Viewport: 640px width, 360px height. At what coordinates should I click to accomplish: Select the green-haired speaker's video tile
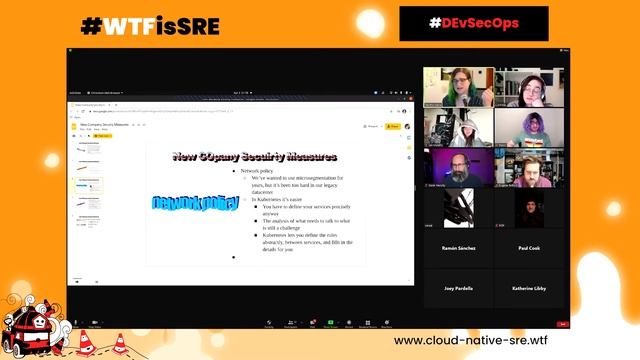458,87
